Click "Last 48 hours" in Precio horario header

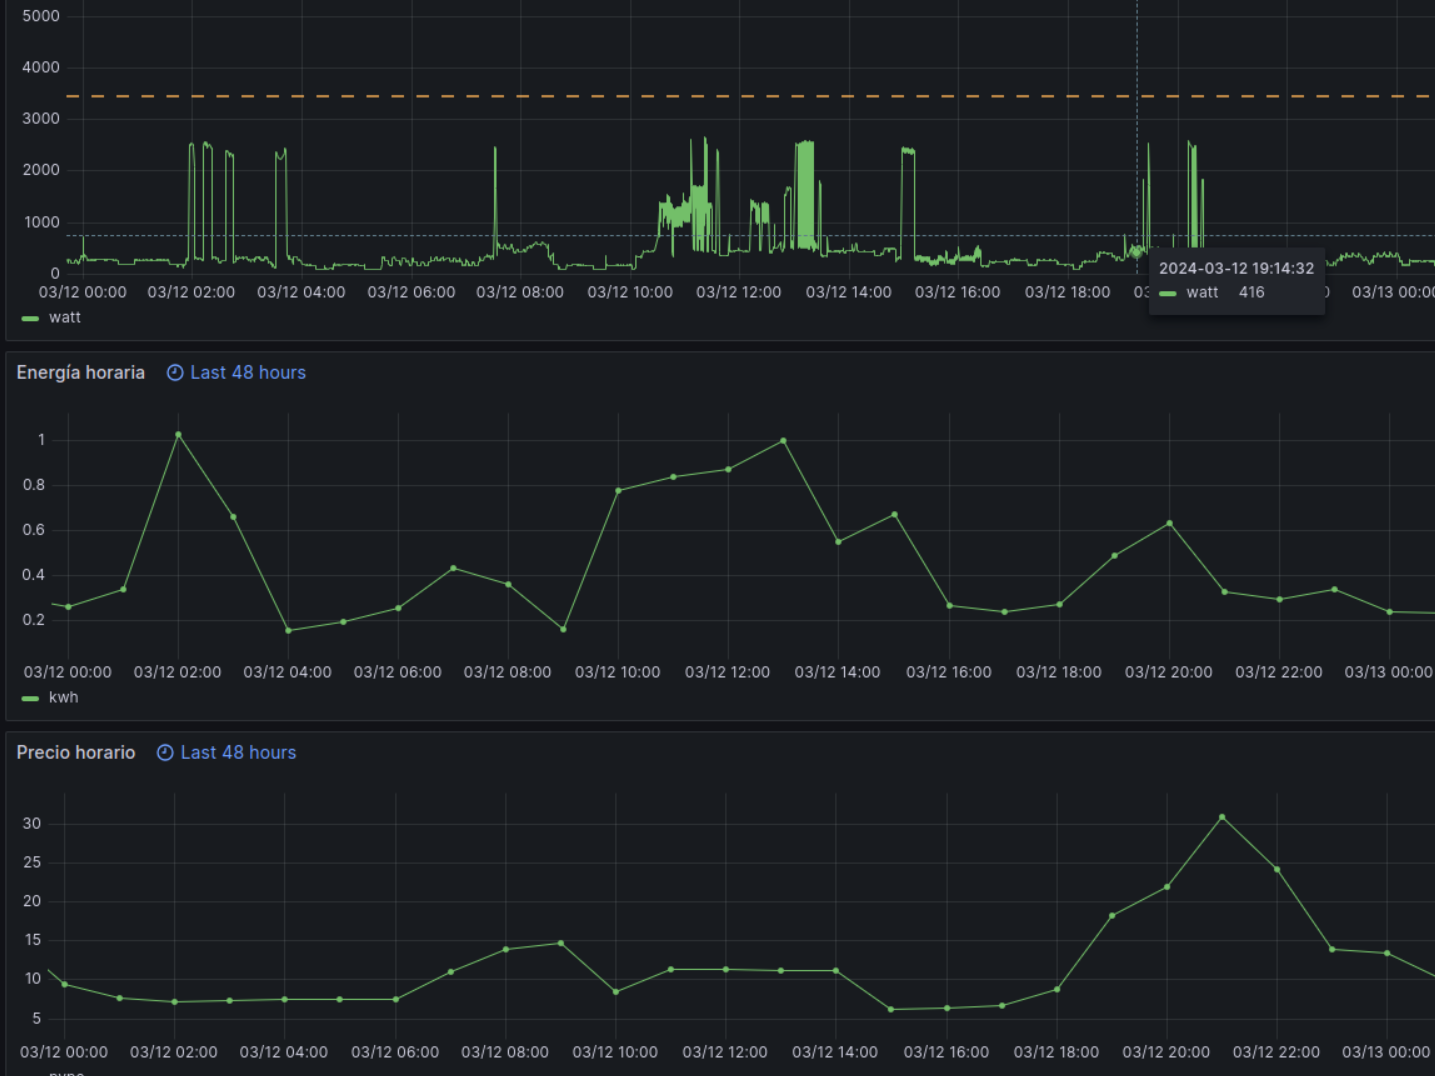click(x=238, y=753)
